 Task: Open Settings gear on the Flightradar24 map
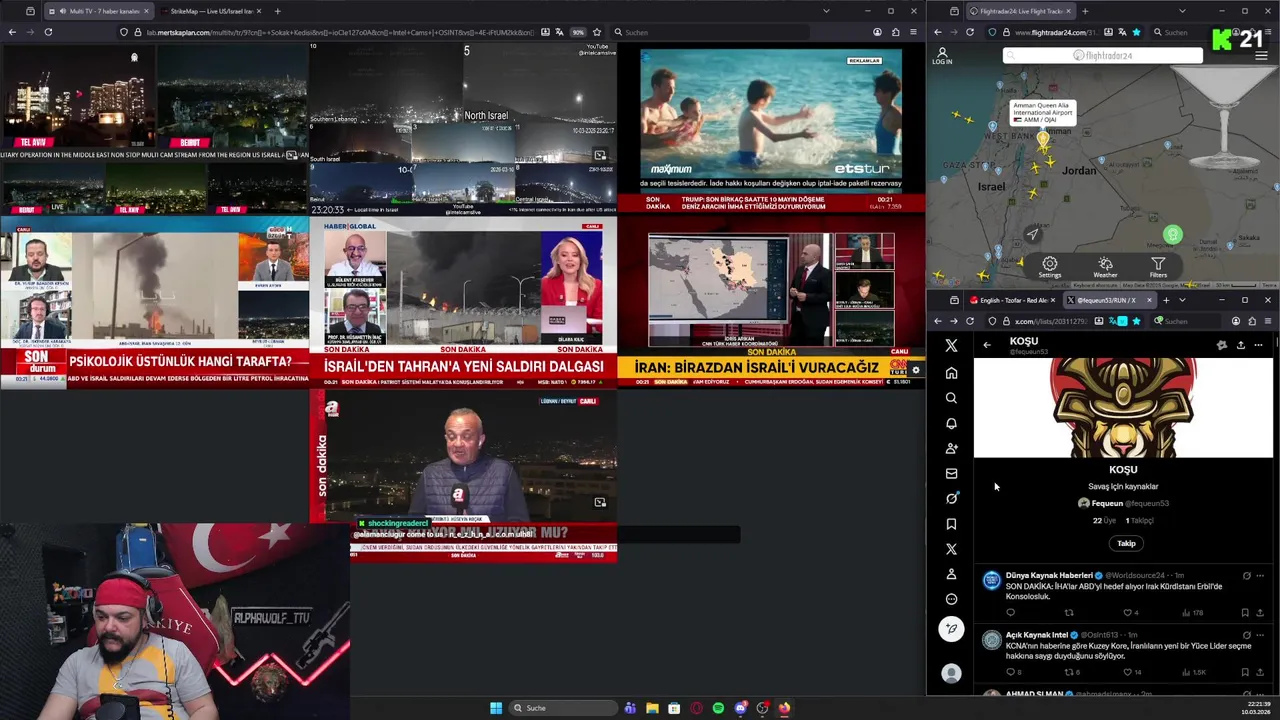point(1049,267)
